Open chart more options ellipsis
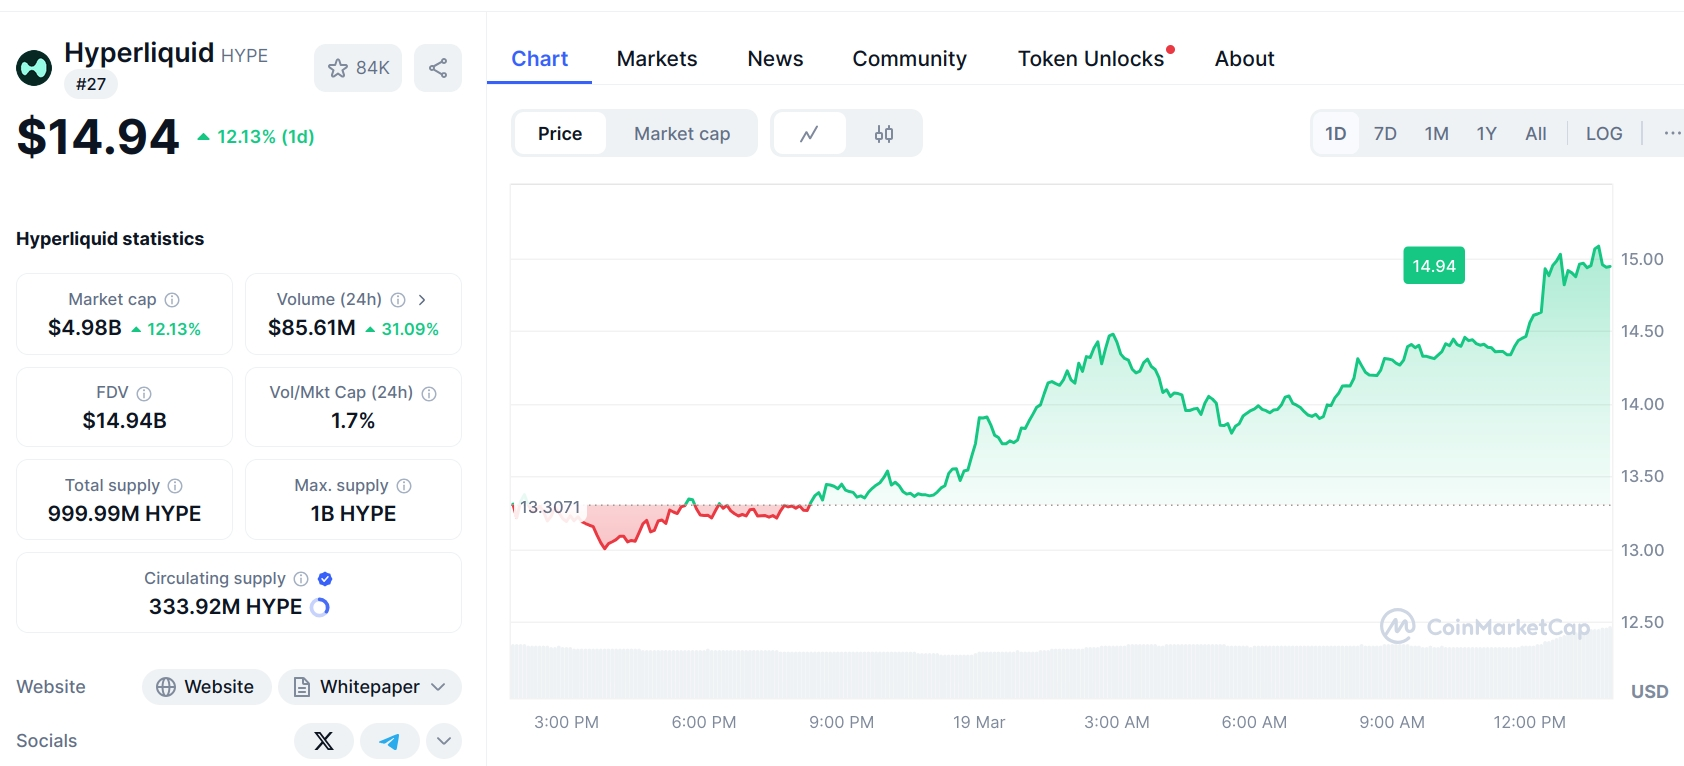1684x766 pixels. pos(1672,134)
